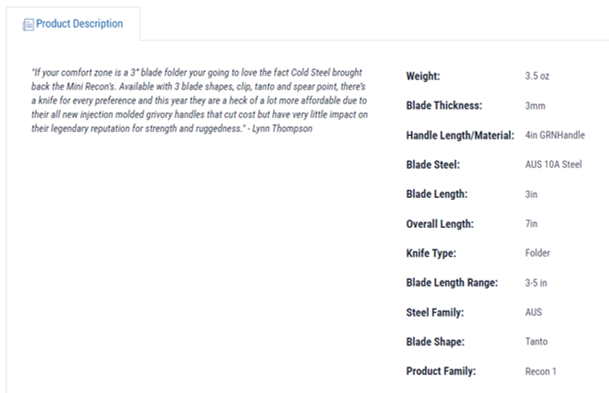609x393 pixels.
Task: Select the Blade Thickness label
Action: [x=444, y=106]
